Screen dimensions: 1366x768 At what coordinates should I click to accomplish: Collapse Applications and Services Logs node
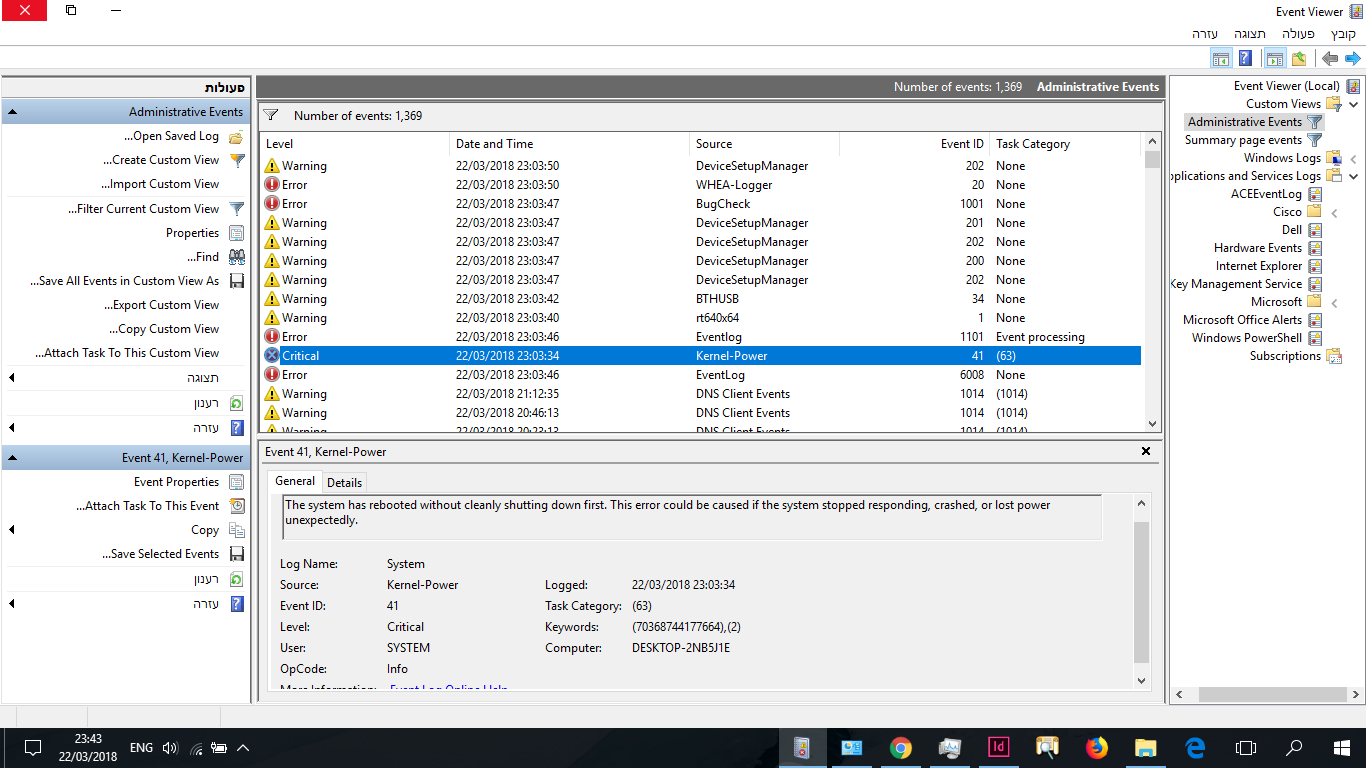pos(1354,176)
